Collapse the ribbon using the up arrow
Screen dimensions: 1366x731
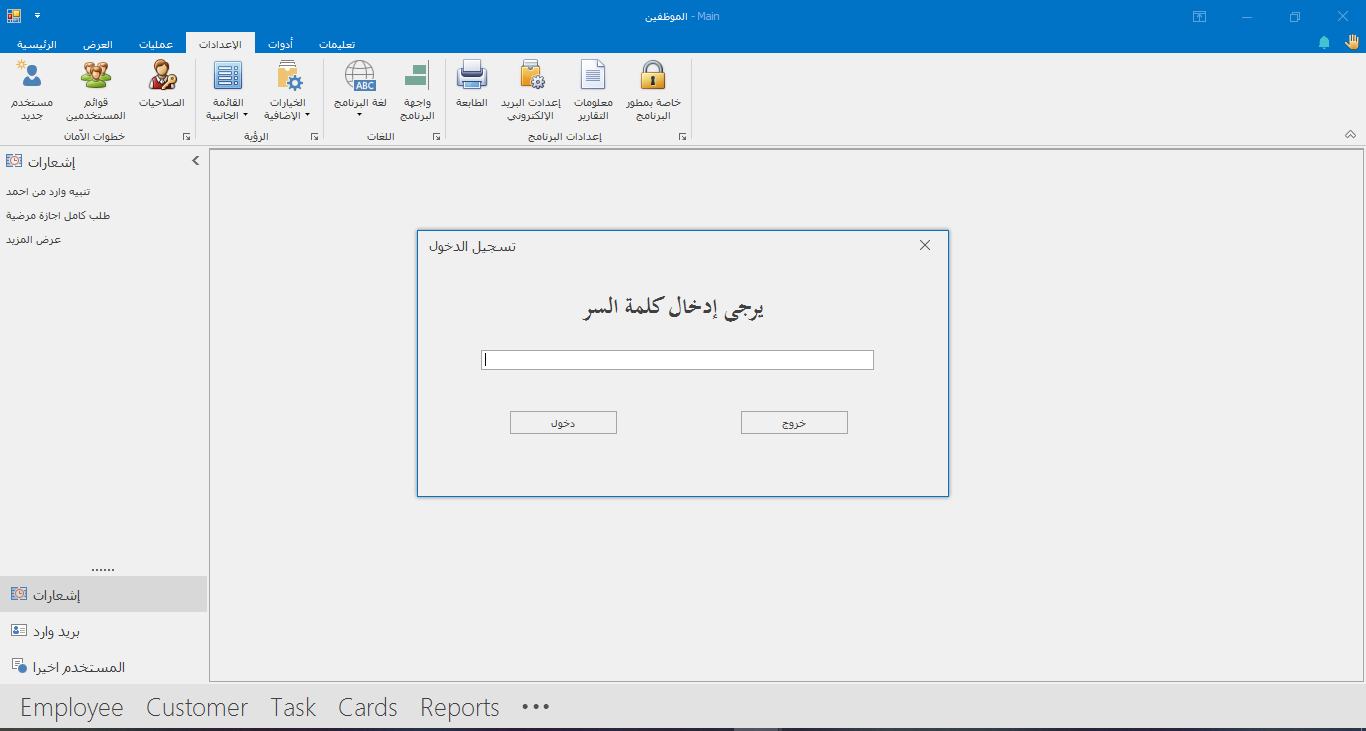pyautogui.click(x=1350, y=134)
